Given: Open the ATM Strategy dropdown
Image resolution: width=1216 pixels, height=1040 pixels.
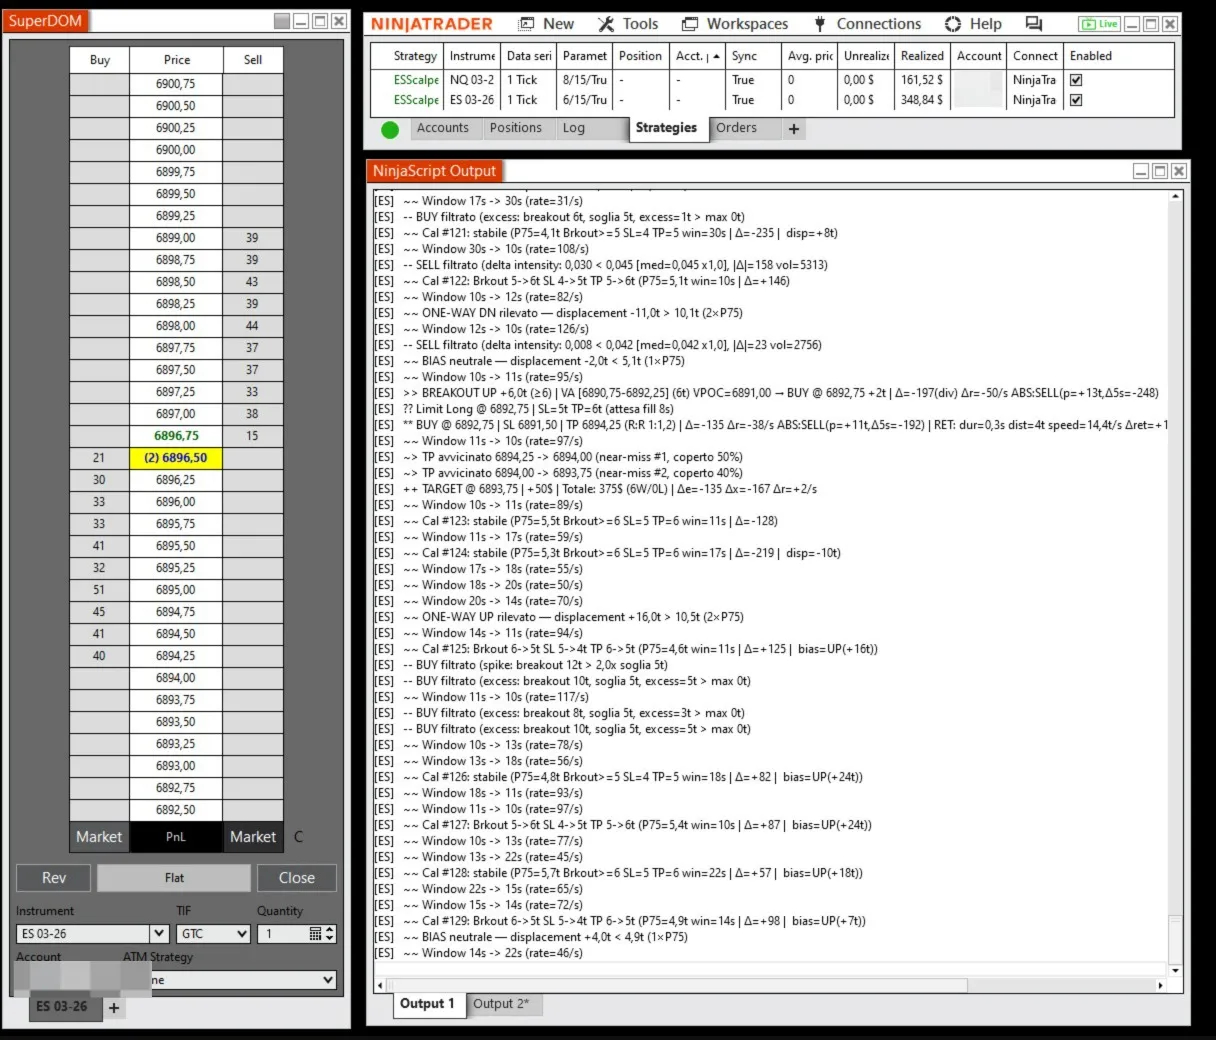Looking at the screenshot, I should click(328, 981).
